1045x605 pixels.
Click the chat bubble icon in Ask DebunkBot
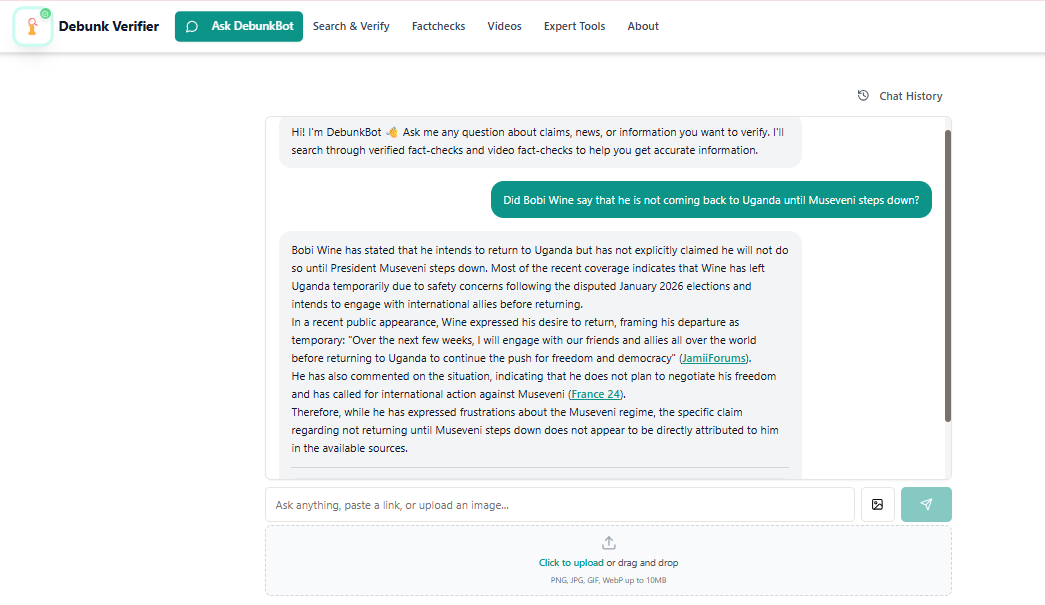point(192,27)
